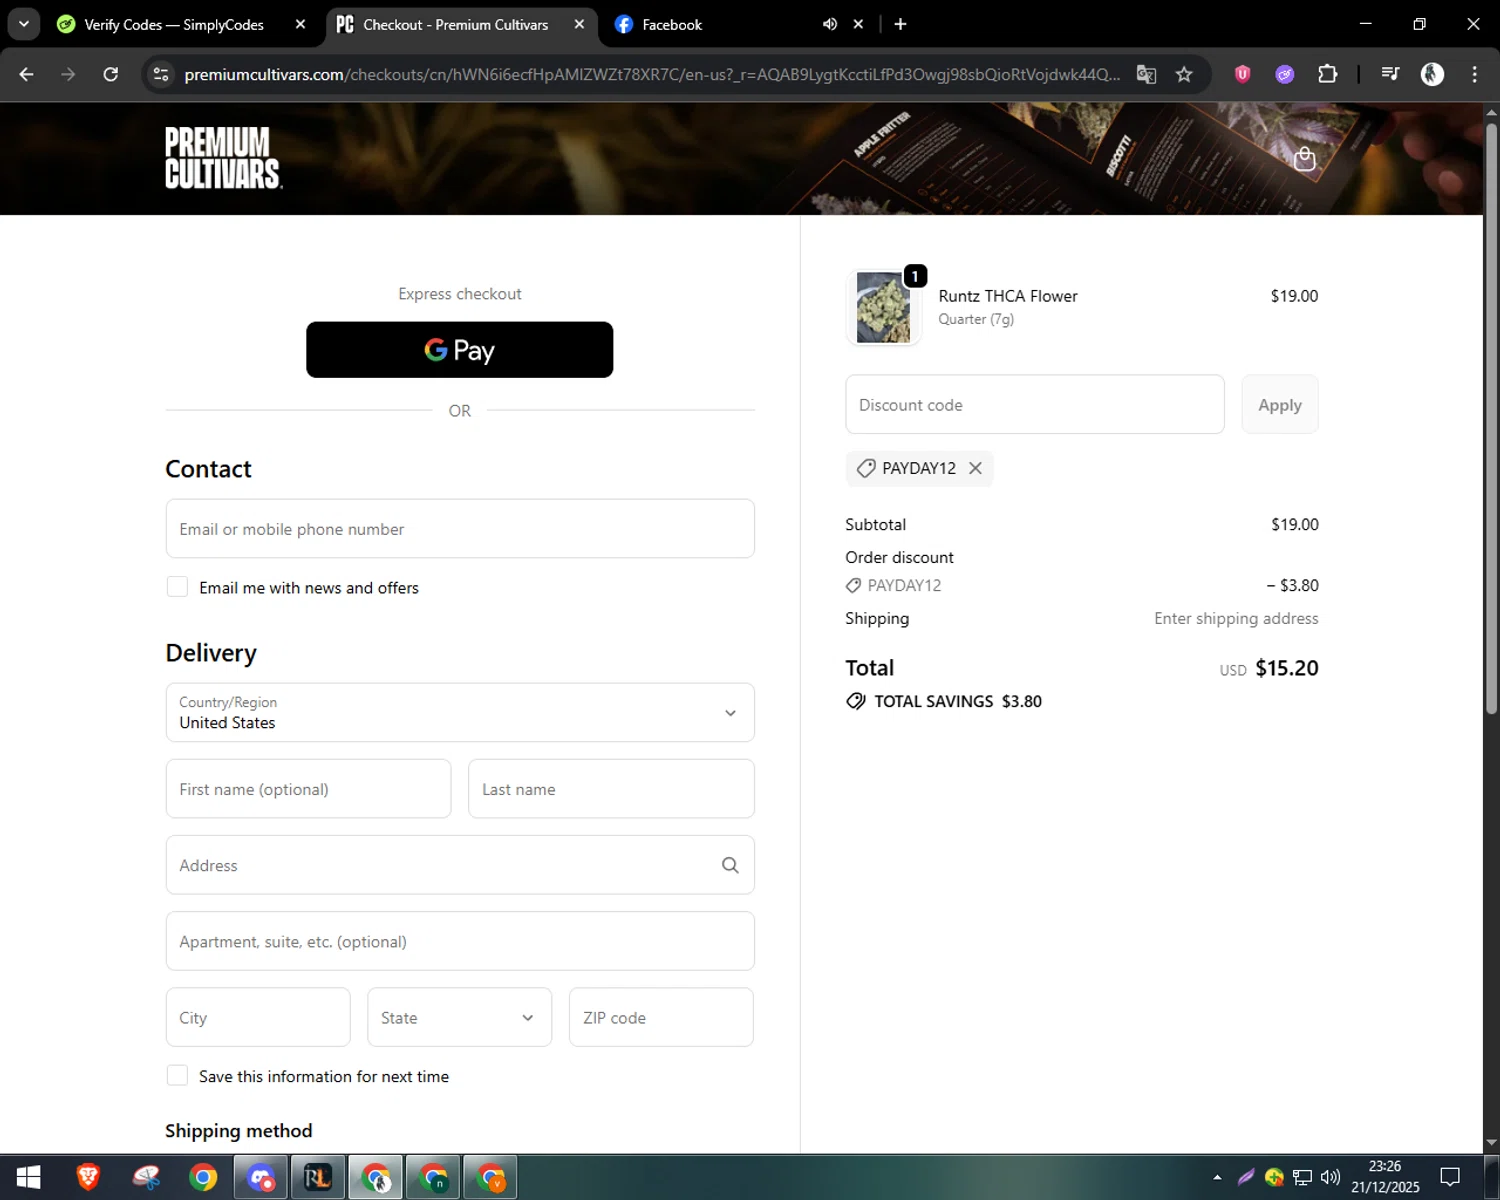1500x1200 pixels.
Task: Open the State dropdown
Action: 460,1018
